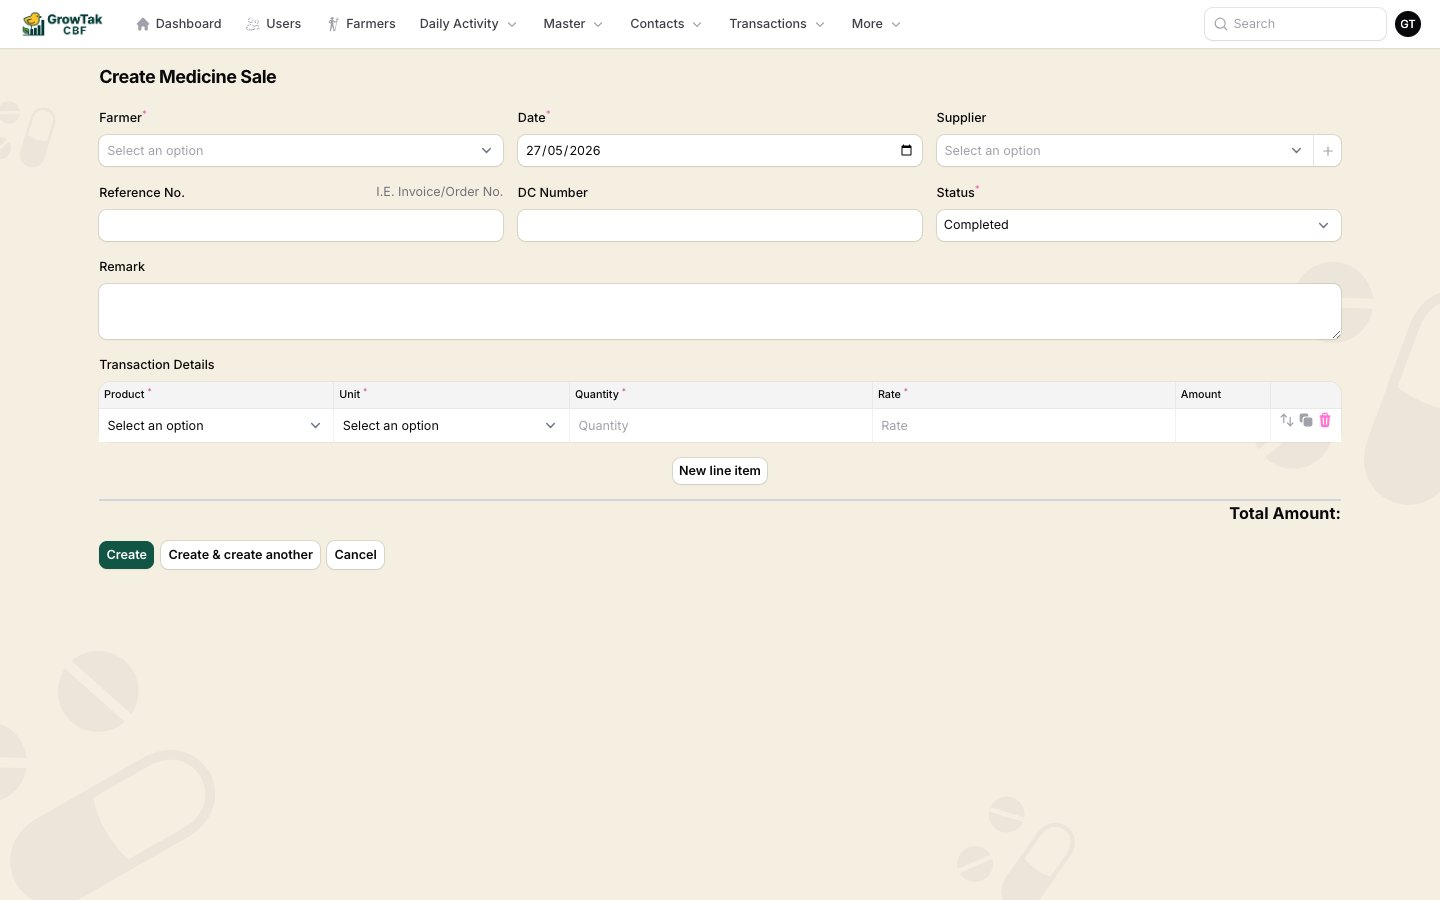This screenshot has height=900, width=1440.
Task: Duplicate the line item with copy icon
Action: pyautogui.click(x=1306, y=421)
